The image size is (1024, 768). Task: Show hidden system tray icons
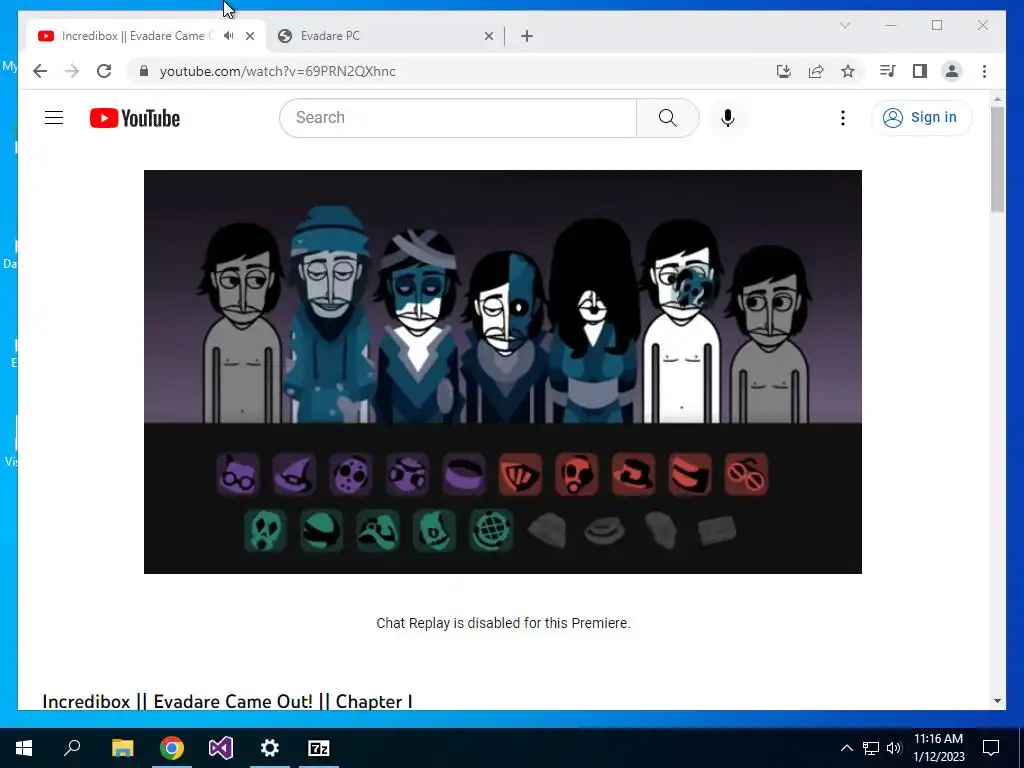(846, 748)
